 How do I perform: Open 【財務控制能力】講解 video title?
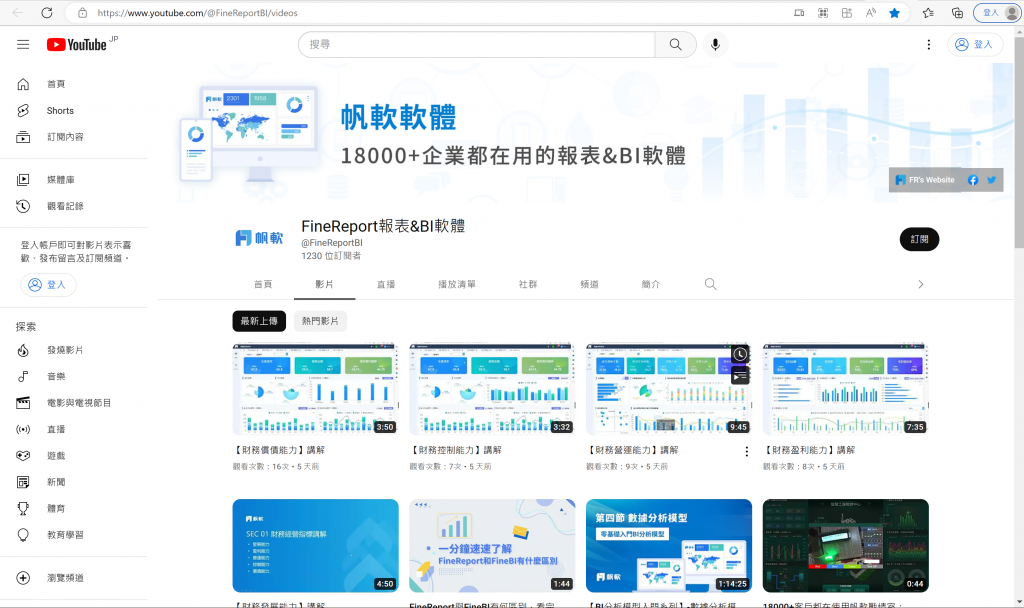[x=455, y=450]
